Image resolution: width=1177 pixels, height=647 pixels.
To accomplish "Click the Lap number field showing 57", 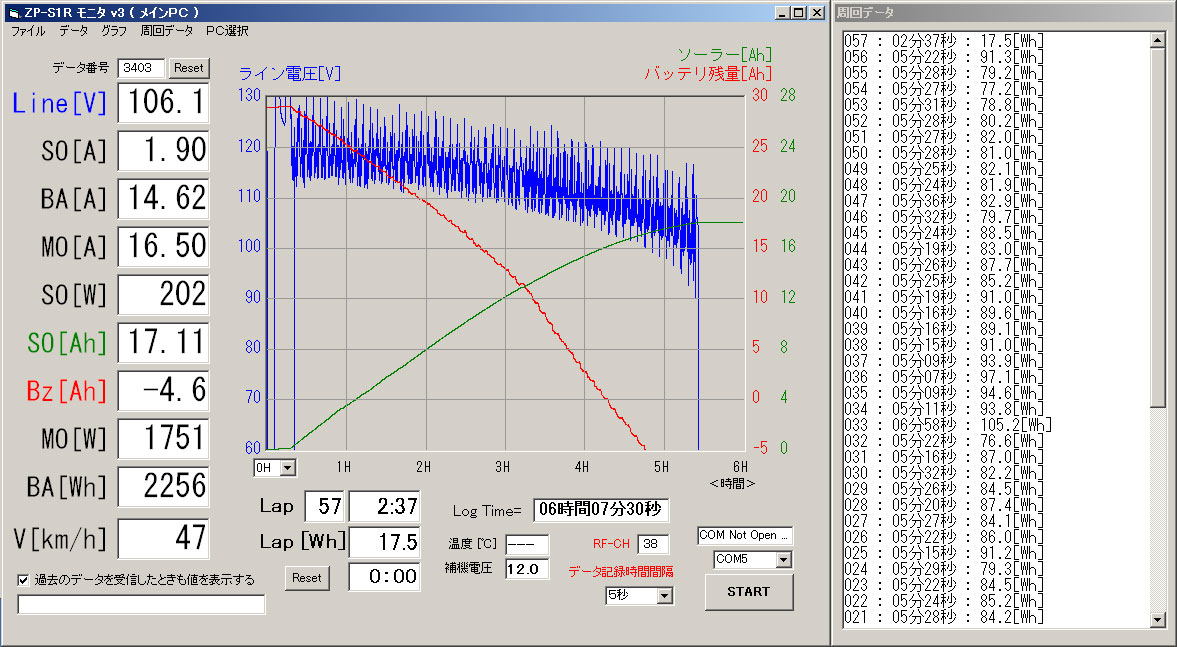I will [x=324, y=507].
